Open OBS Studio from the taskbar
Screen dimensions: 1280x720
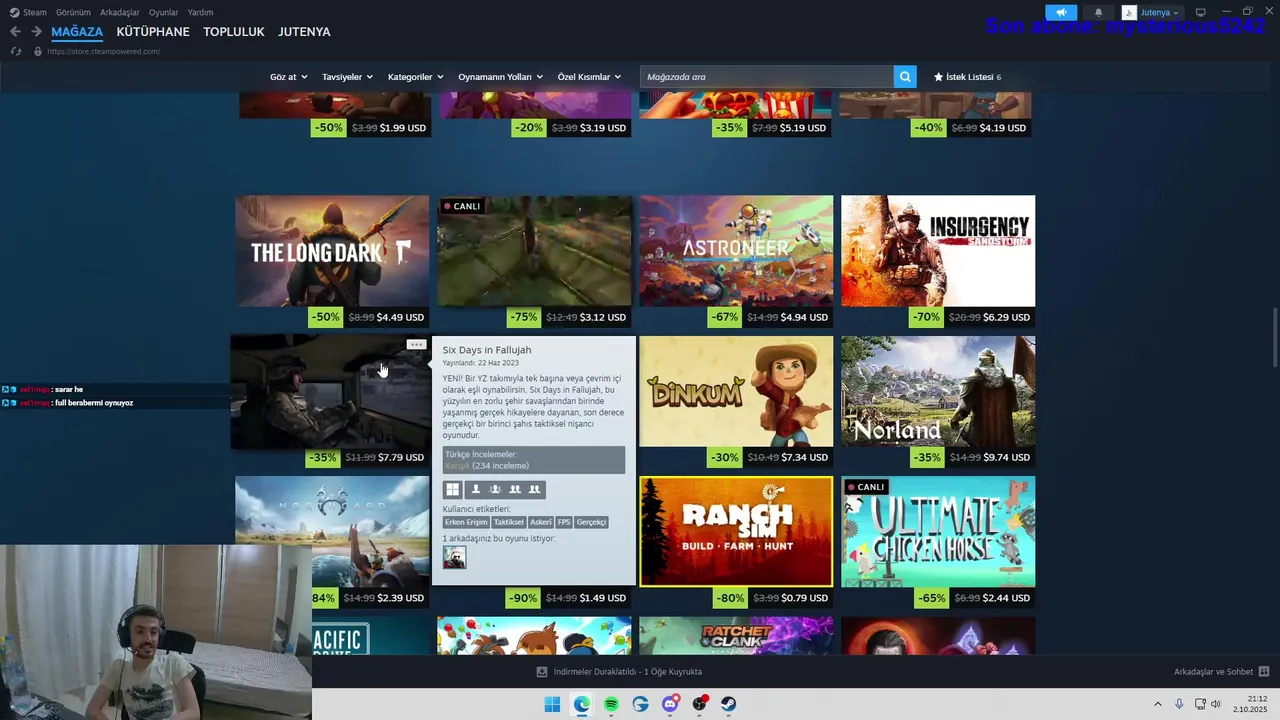coord(699,704)
